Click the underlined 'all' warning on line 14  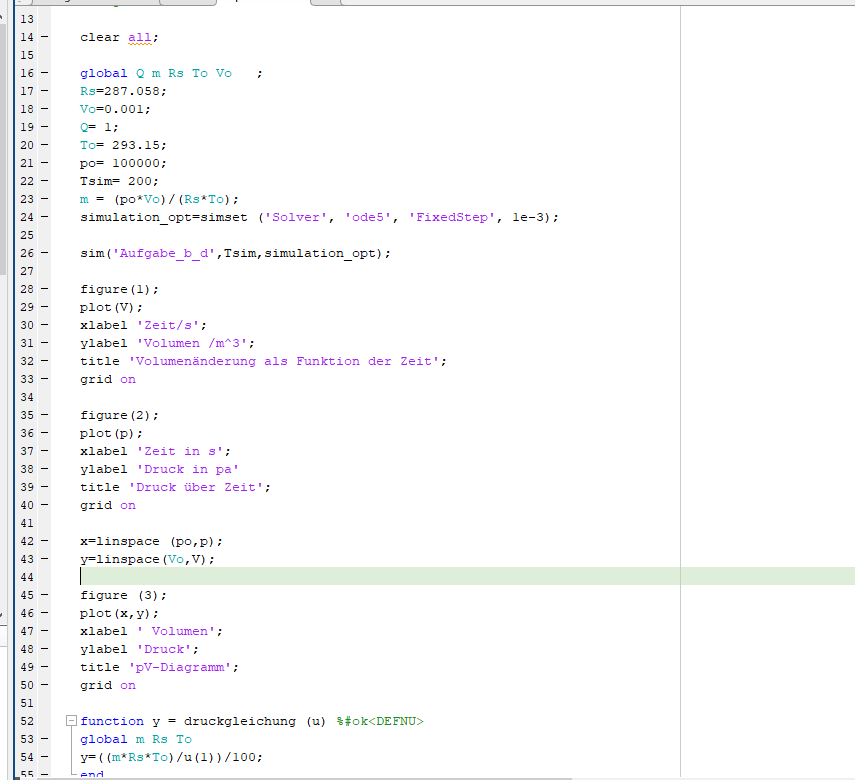coord(141,37)
